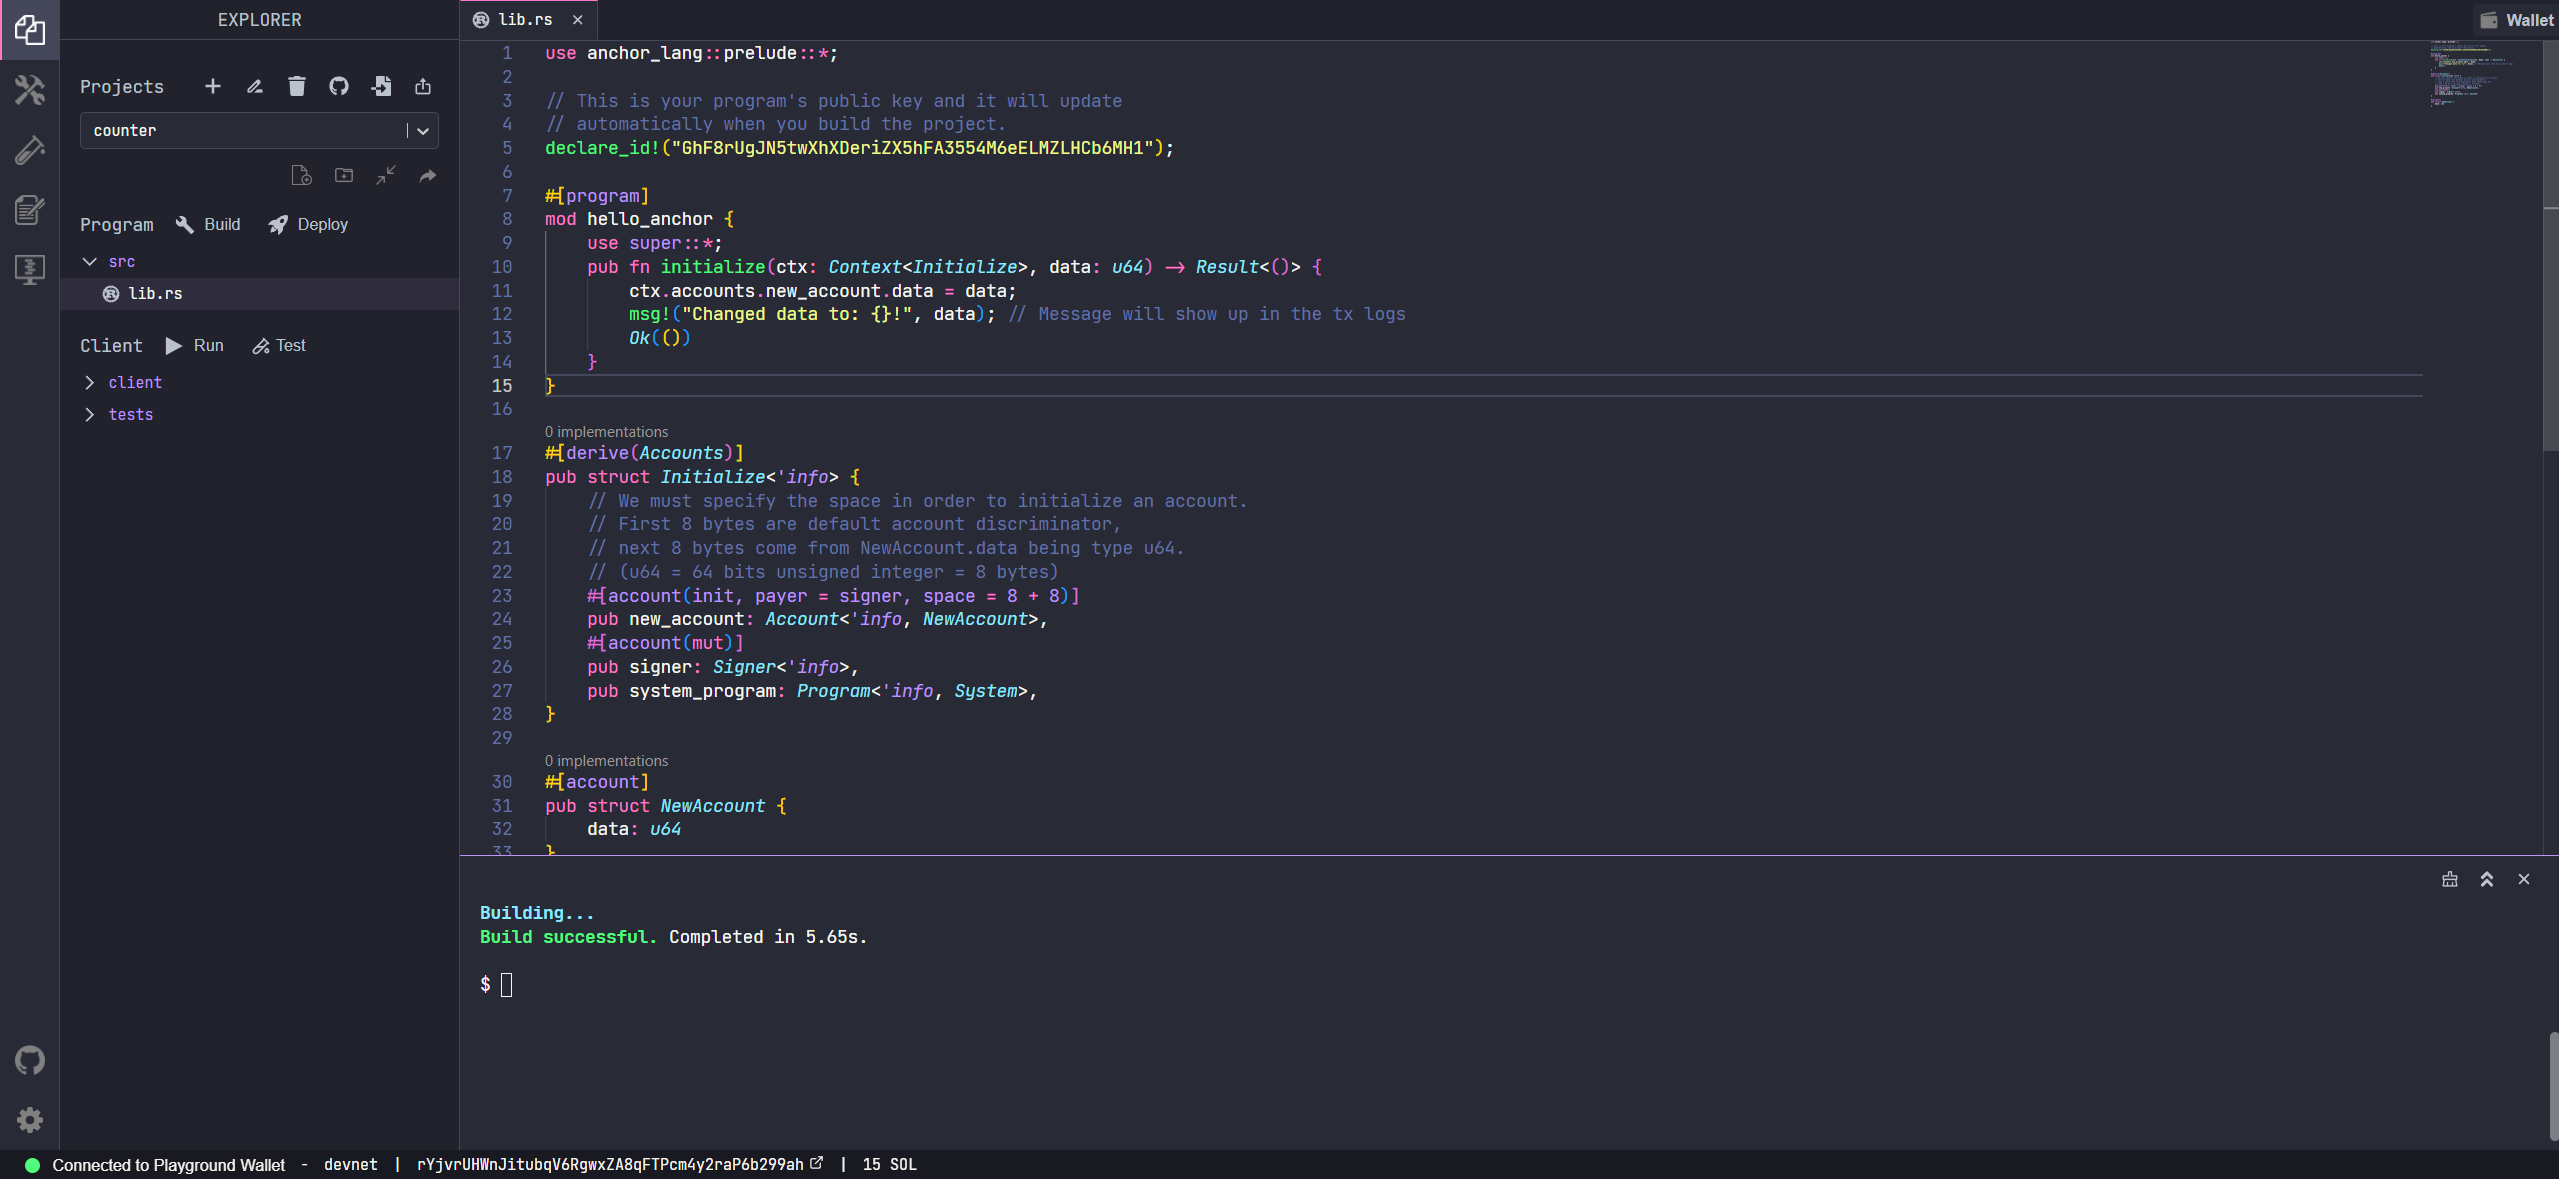This screenshot has width=2559, height=1179.
Task: Close the terminal panel
Action: tap(2523, 880)
